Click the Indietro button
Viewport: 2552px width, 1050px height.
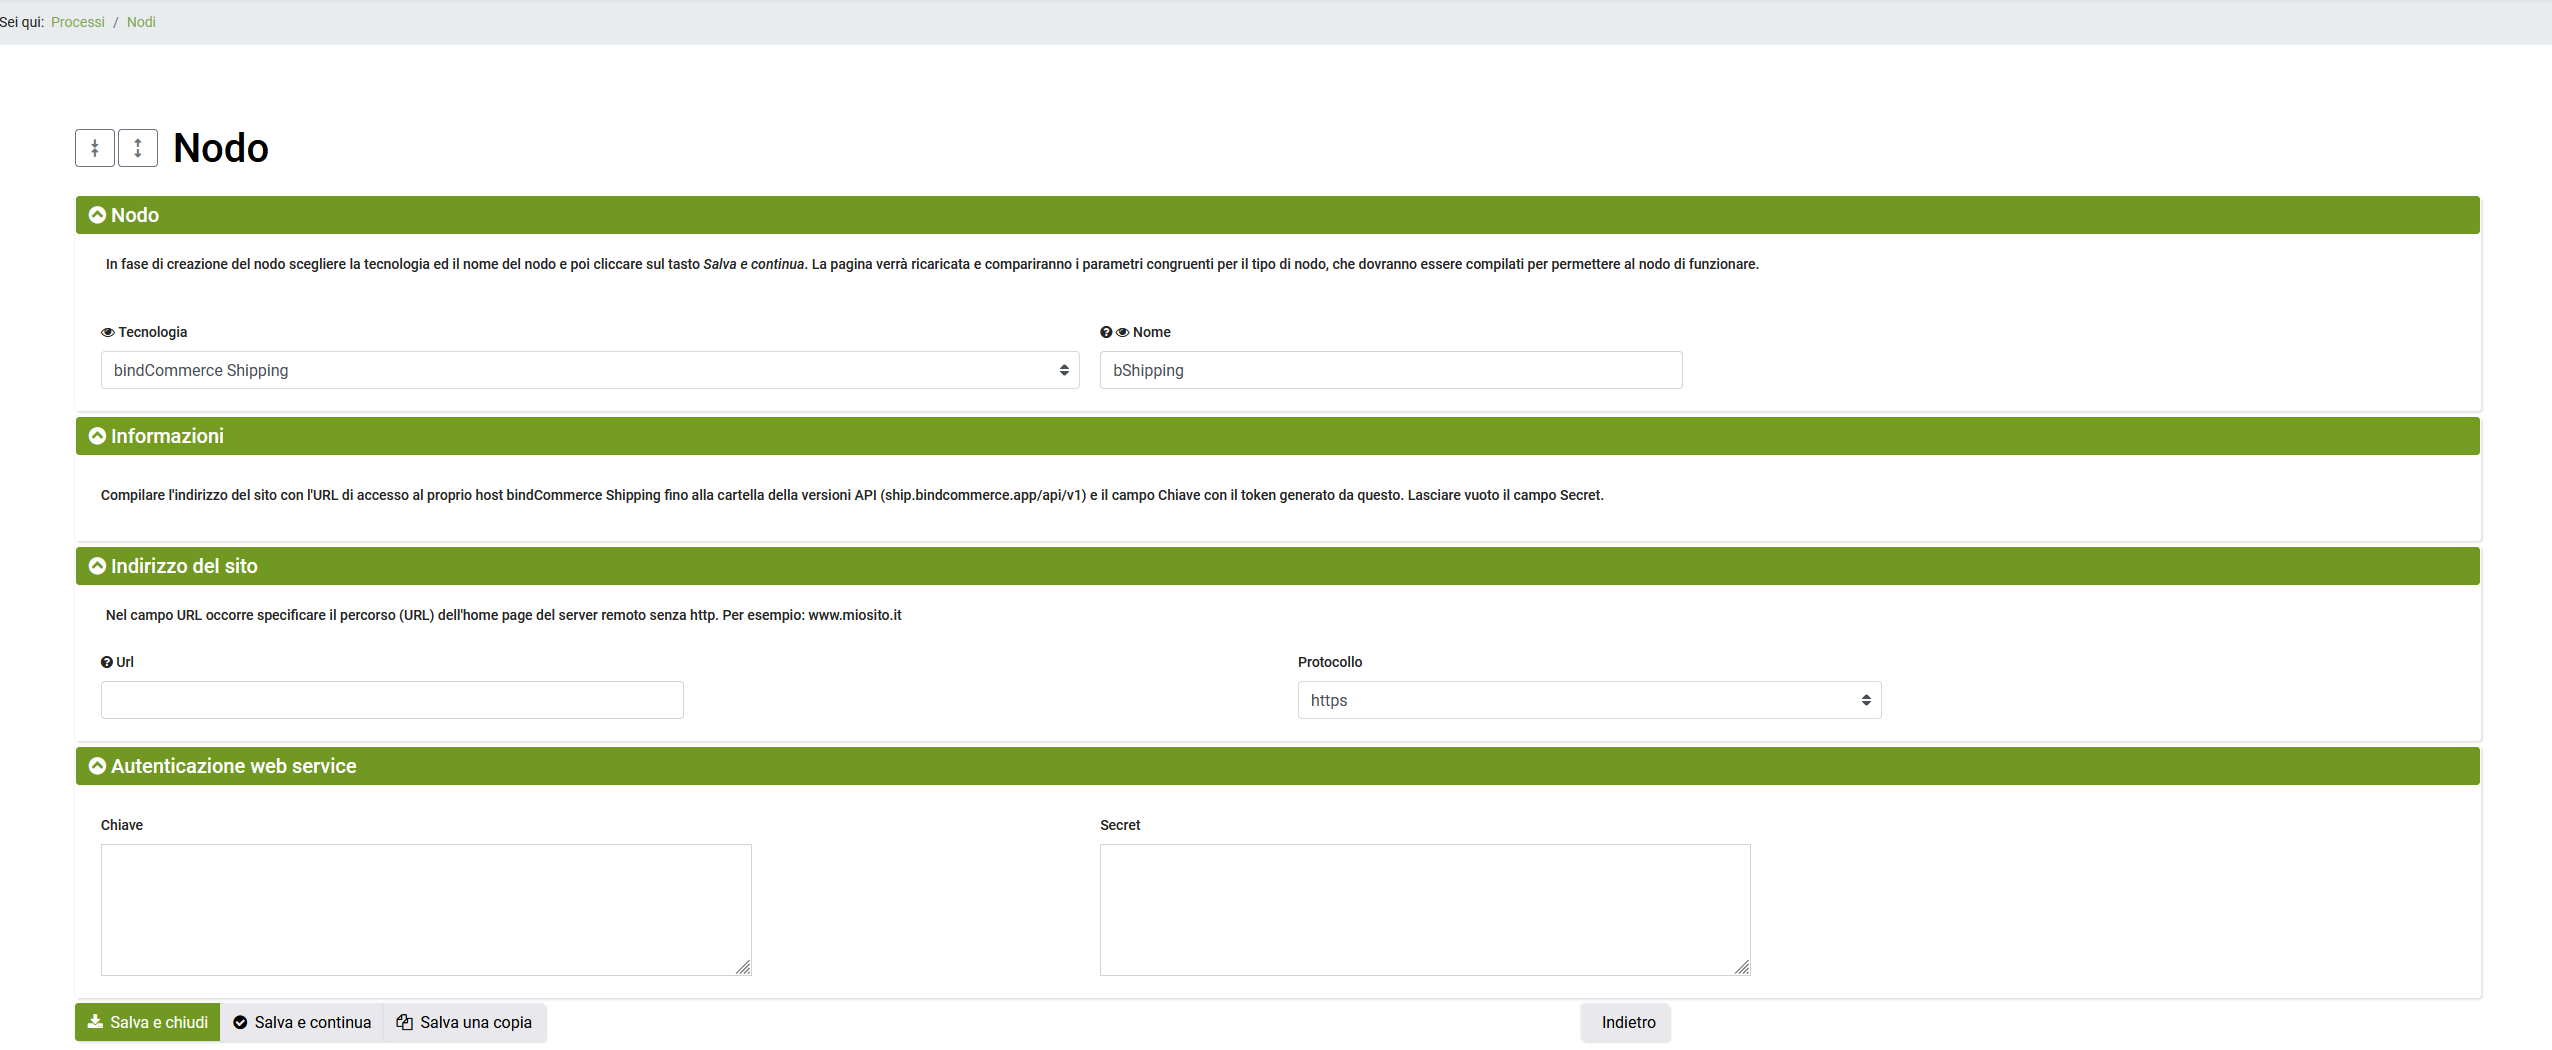click(x=1627, y=1022)
